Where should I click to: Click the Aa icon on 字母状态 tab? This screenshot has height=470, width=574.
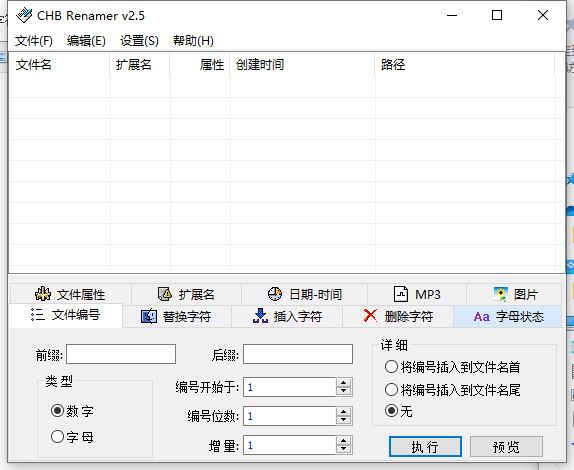point(481,317)
